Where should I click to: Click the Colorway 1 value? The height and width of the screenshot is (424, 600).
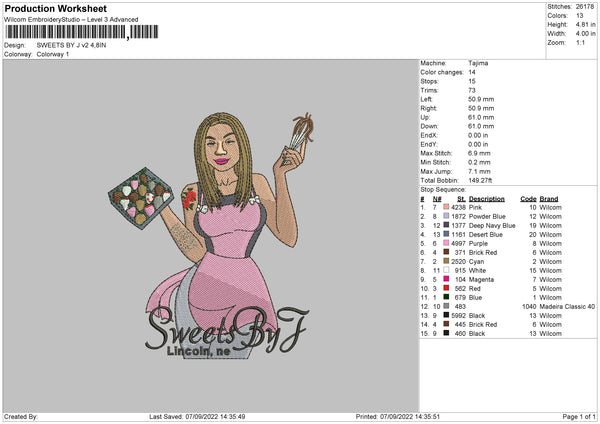(53, 54)
